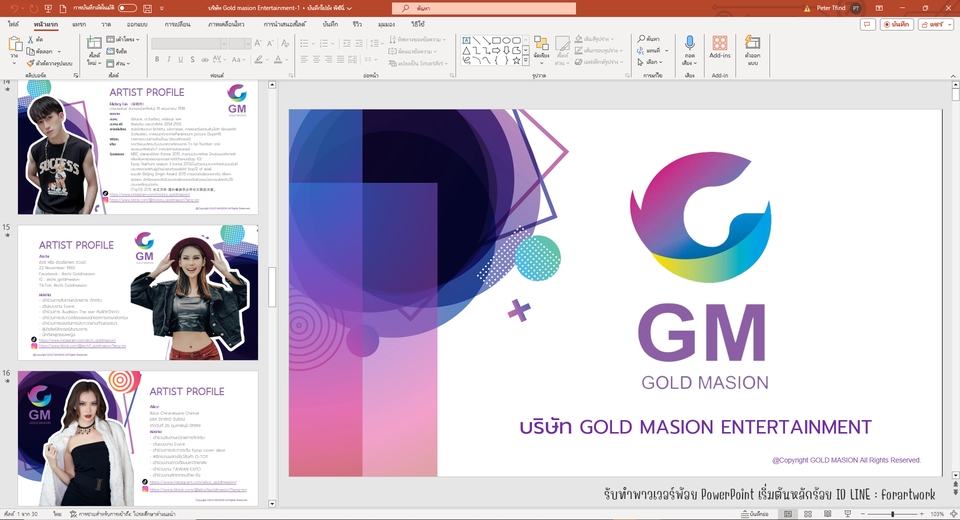Click the Record (บันทึก) button
The width and height of the screenshot is (960, 520).
tap(897, 24)
